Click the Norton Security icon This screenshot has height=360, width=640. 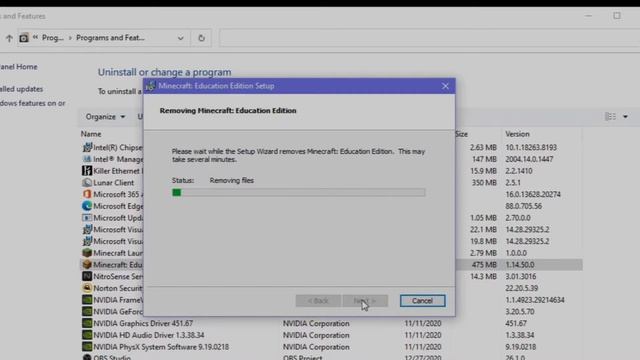[87, 288]
